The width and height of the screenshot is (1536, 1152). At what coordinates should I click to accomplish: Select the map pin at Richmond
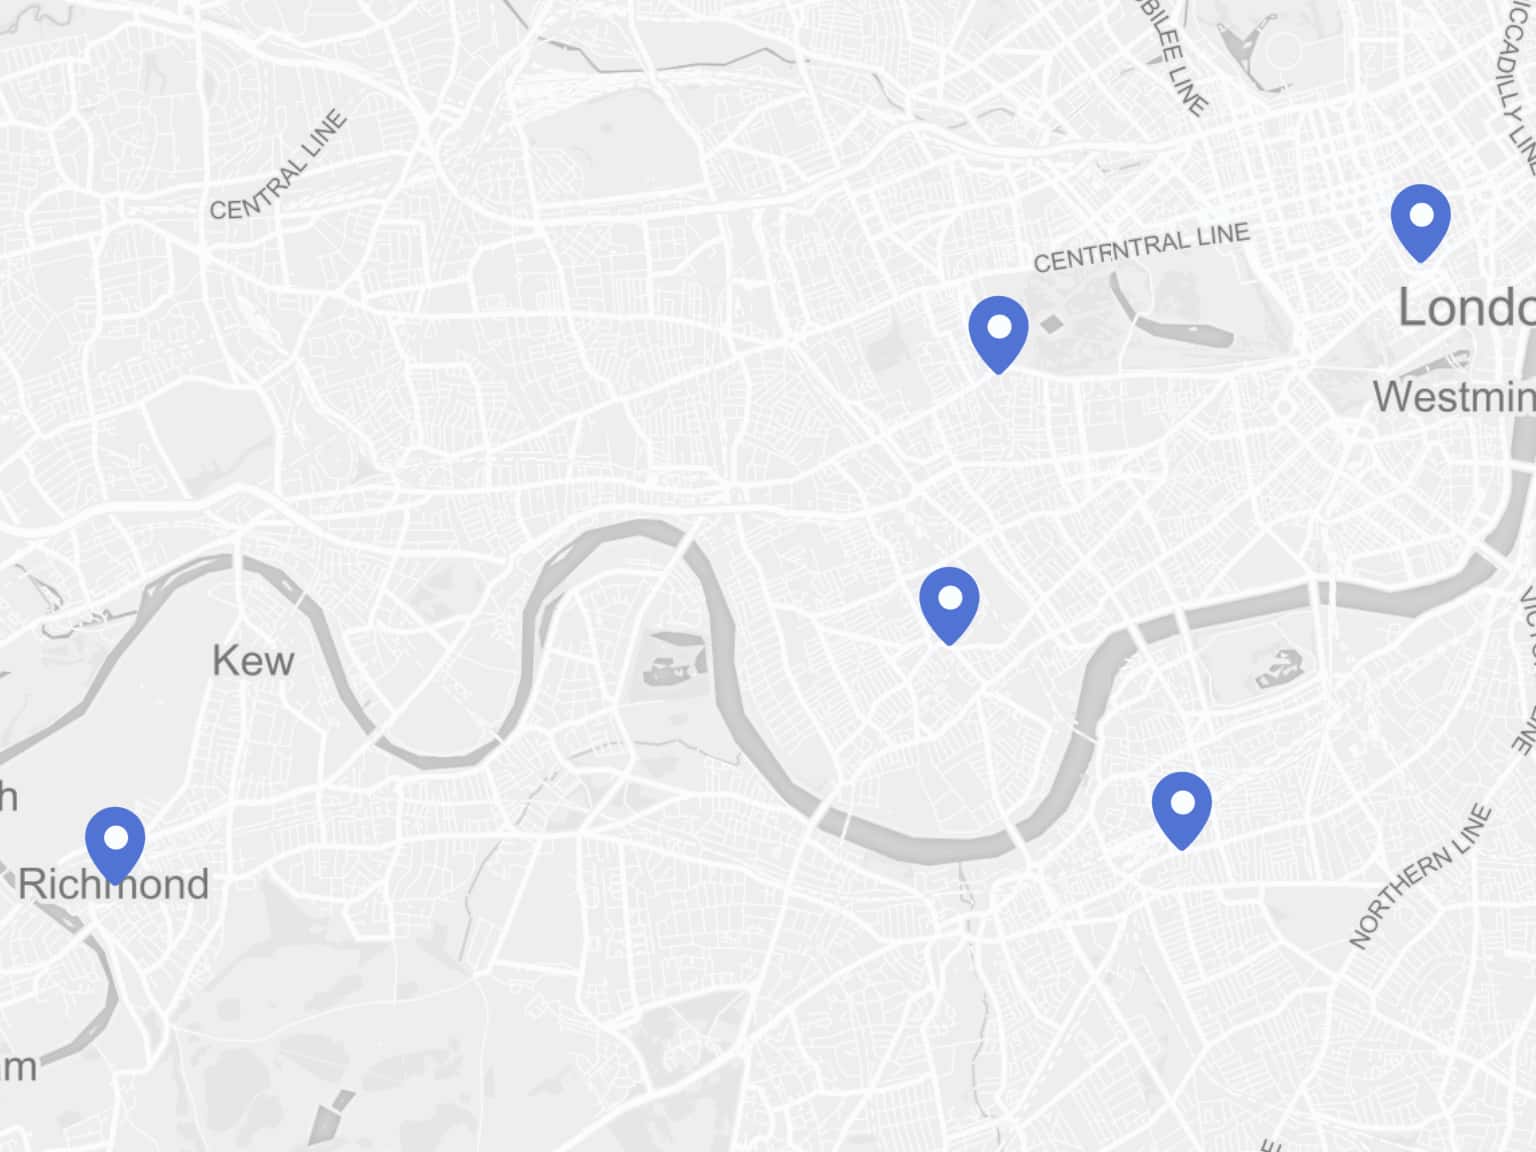[x=115, y=845]
